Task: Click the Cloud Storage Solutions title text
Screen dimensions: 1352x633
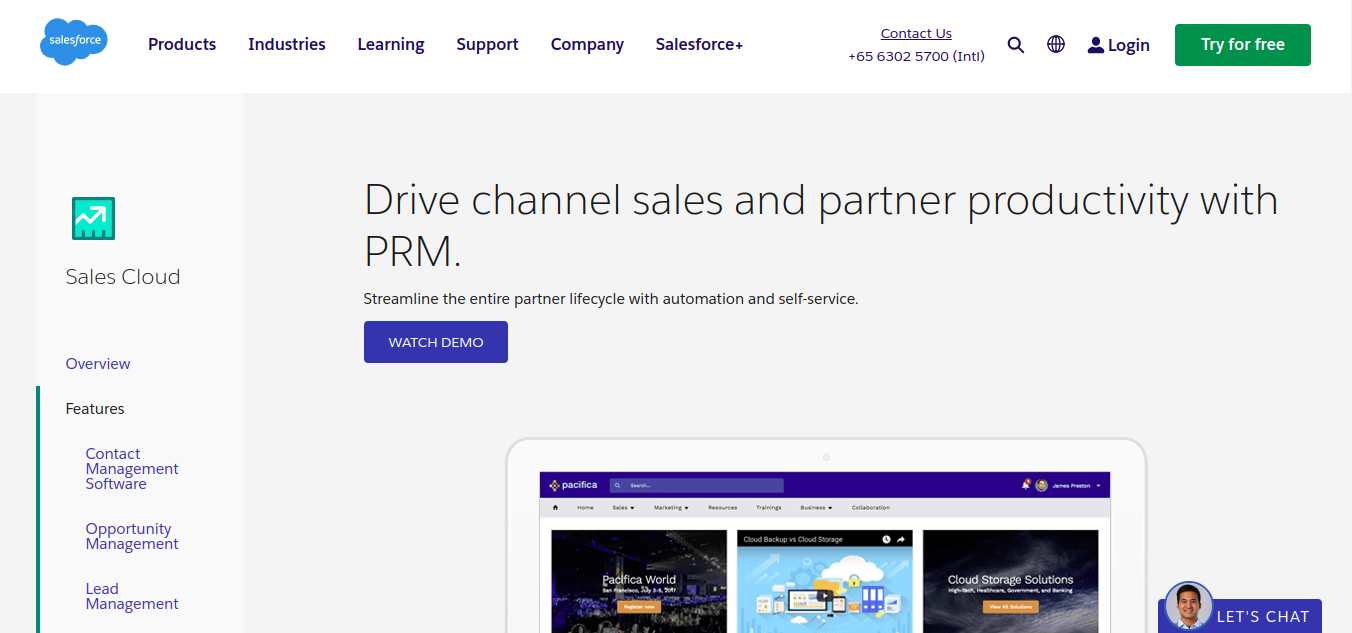Action: [x=1010, y=579]
